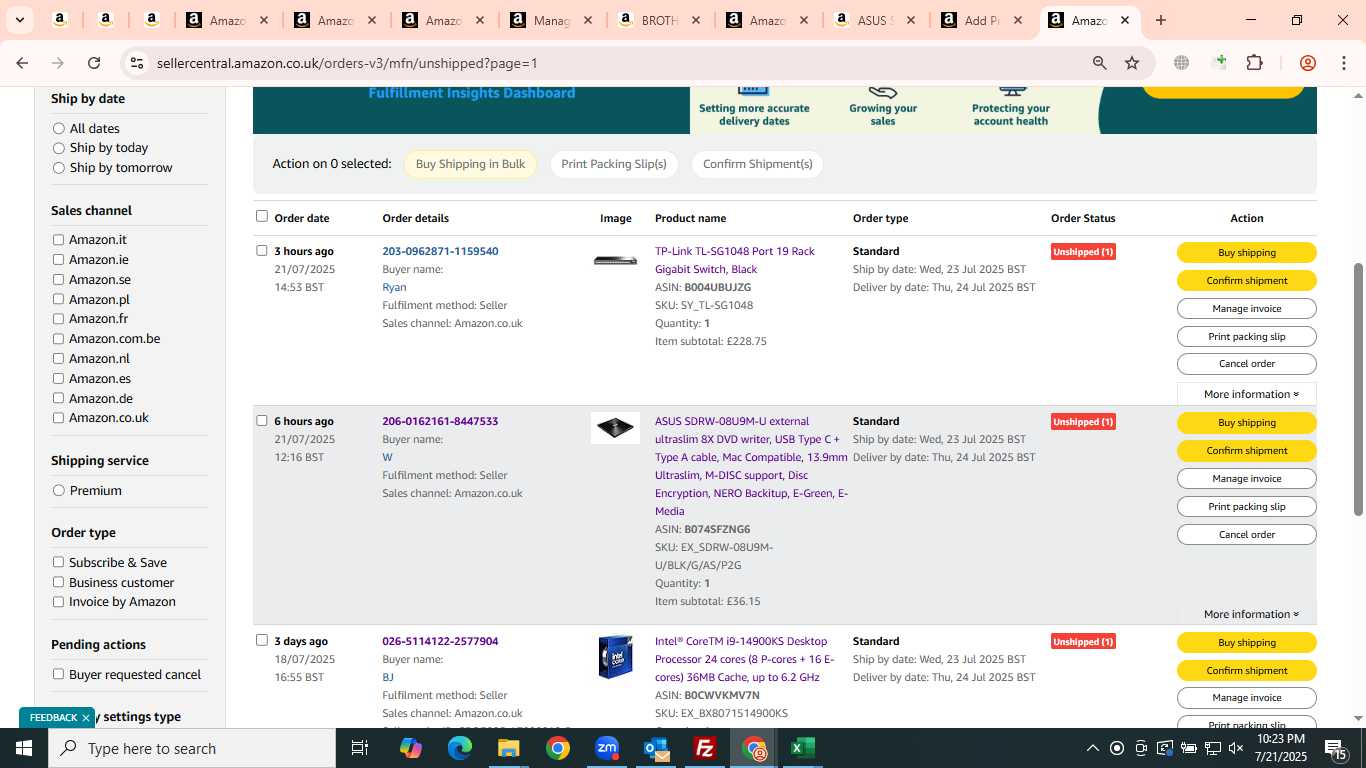Switch to the Manag browser tab
1366x768 pixels.
click(x=551, y=20)
